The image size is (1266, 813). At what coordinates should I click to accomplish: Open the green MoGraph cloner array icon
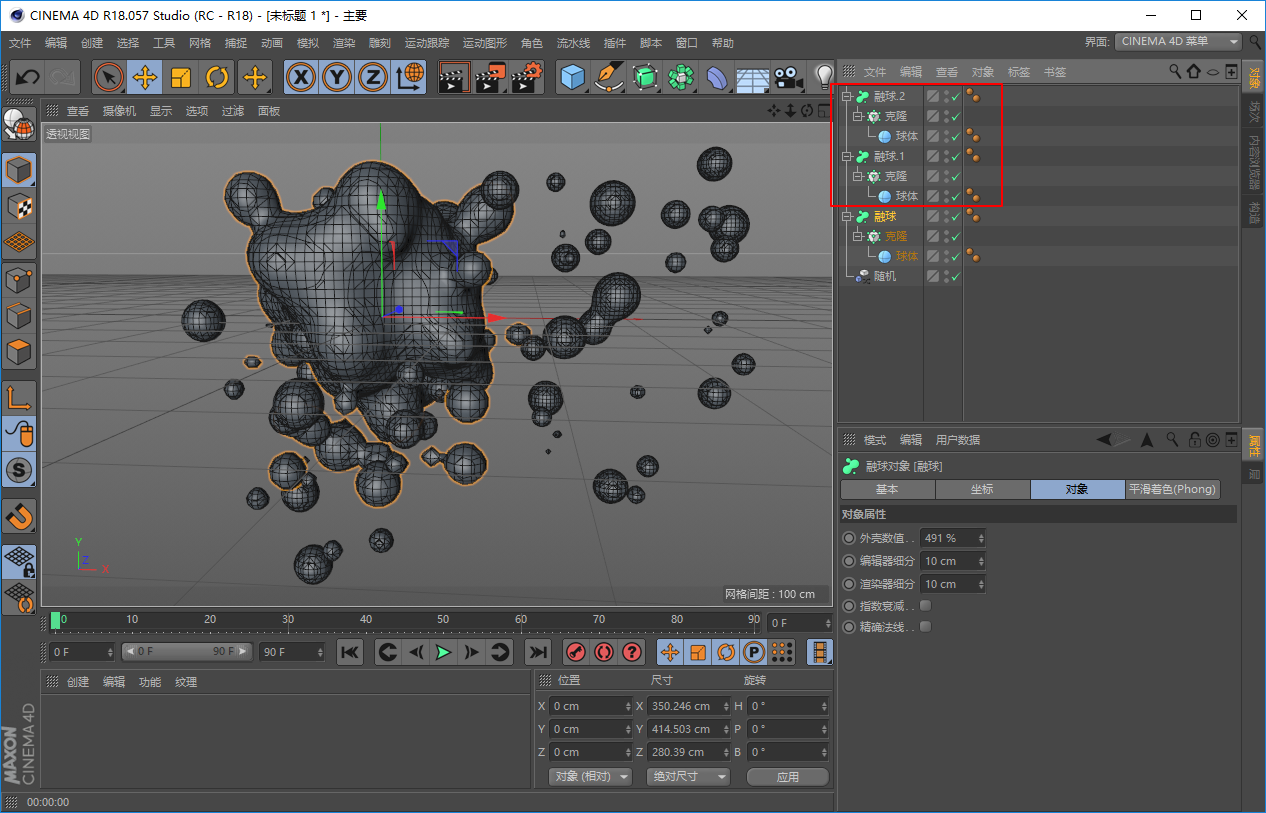coord(681,77)
